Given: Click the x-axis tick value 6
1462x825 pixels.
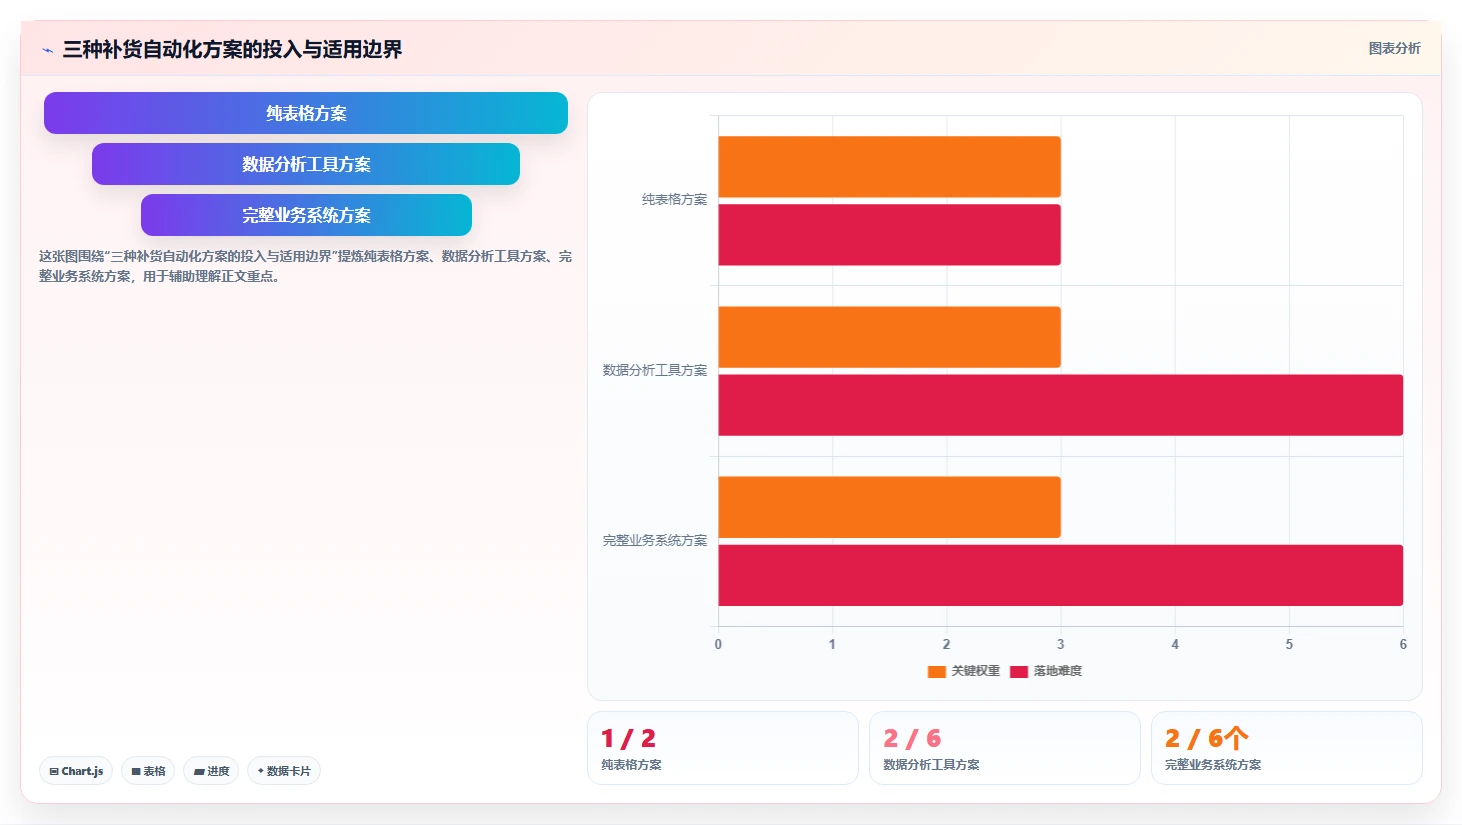Looking at the screenshot, I should click(1403, 644).
